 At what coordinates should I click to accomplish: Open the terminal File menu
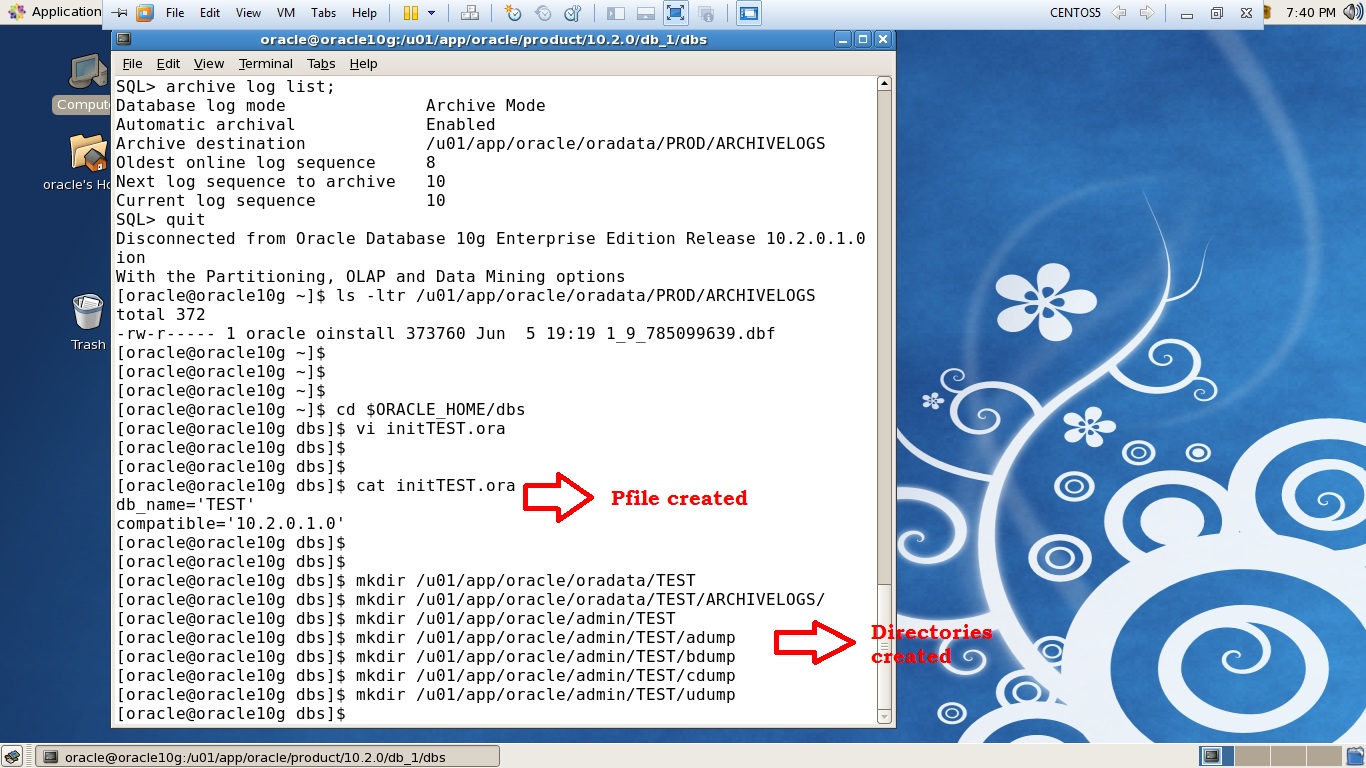132,63
